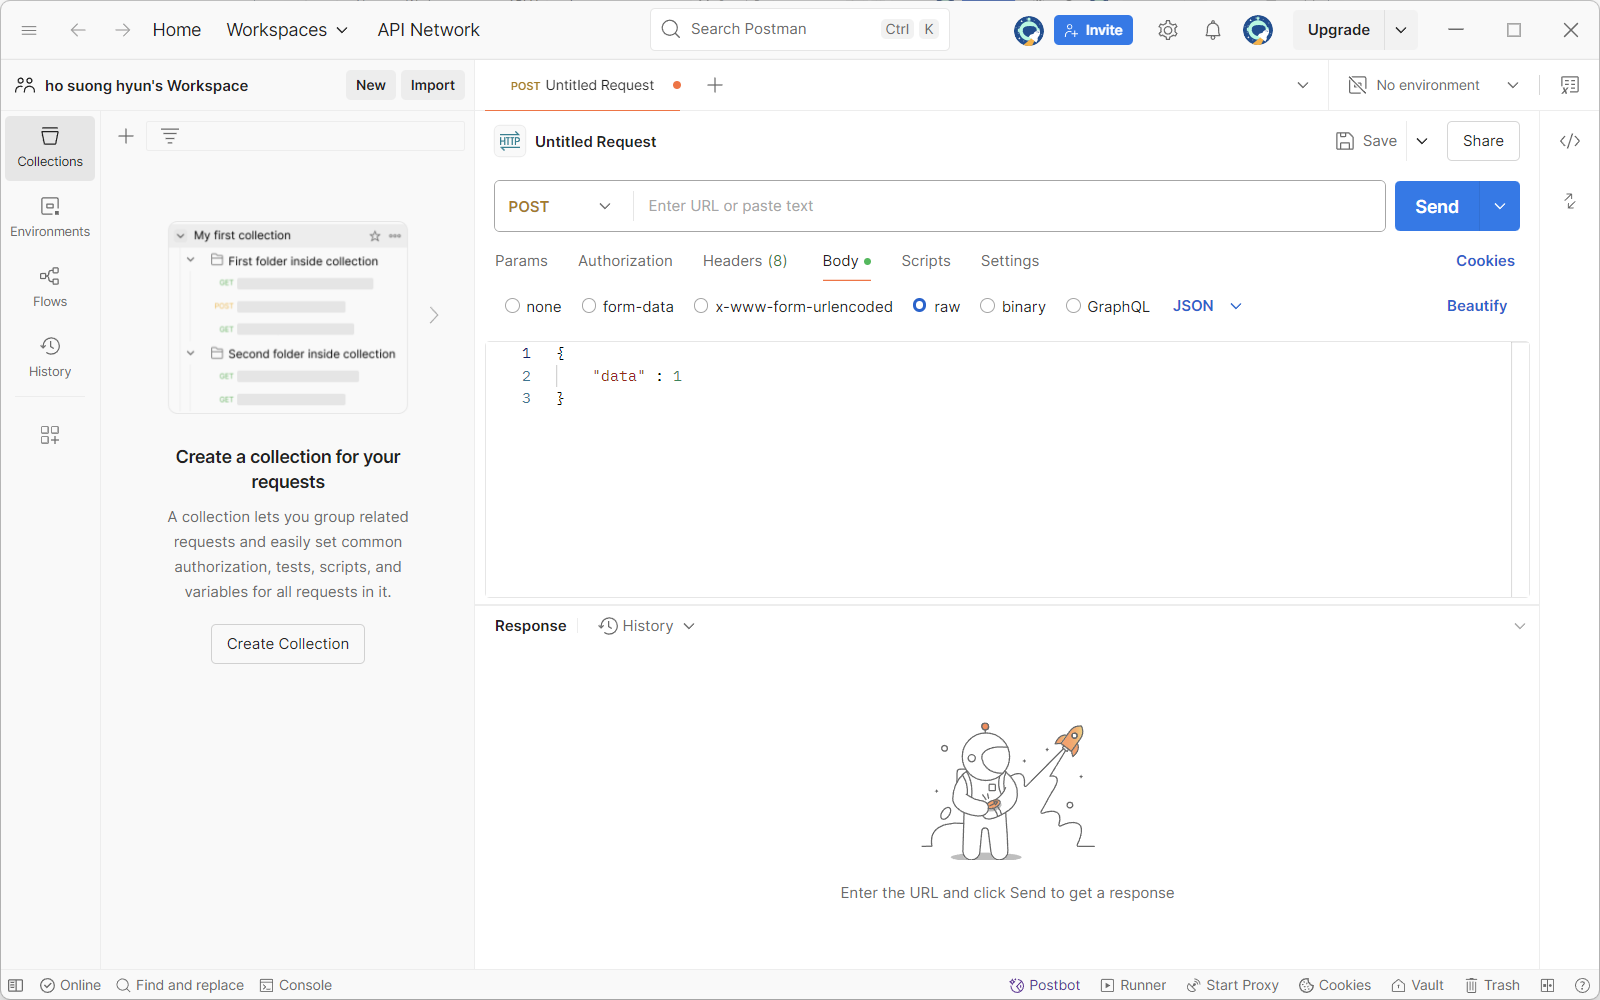Click the two-pane layout icon in status bar
Image resolution: width=1600 pixels, height=1000 pixels.
click(x=1548, y=985)
